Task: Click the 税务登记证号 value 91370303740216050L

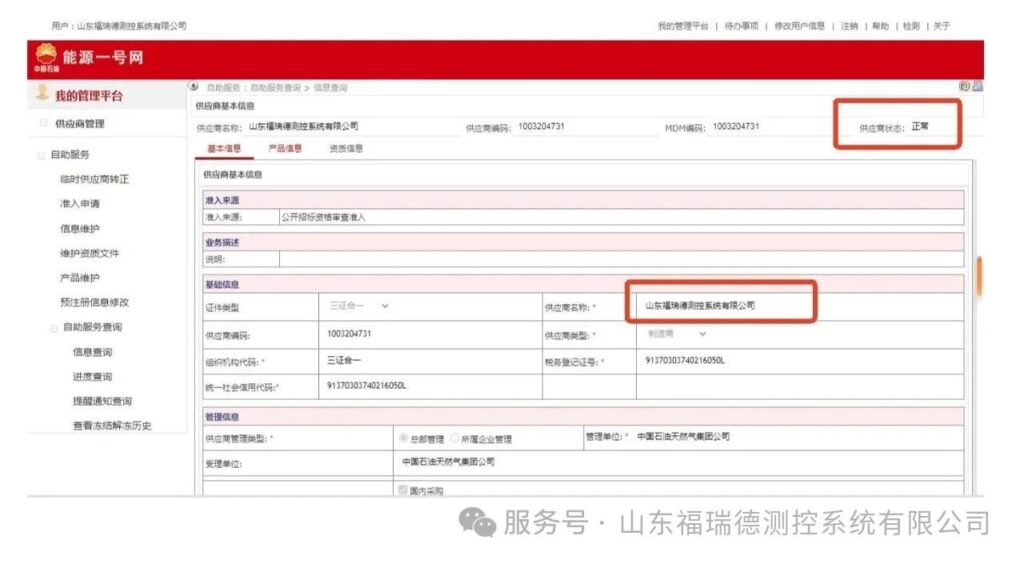Action: [x=684, y=360]
